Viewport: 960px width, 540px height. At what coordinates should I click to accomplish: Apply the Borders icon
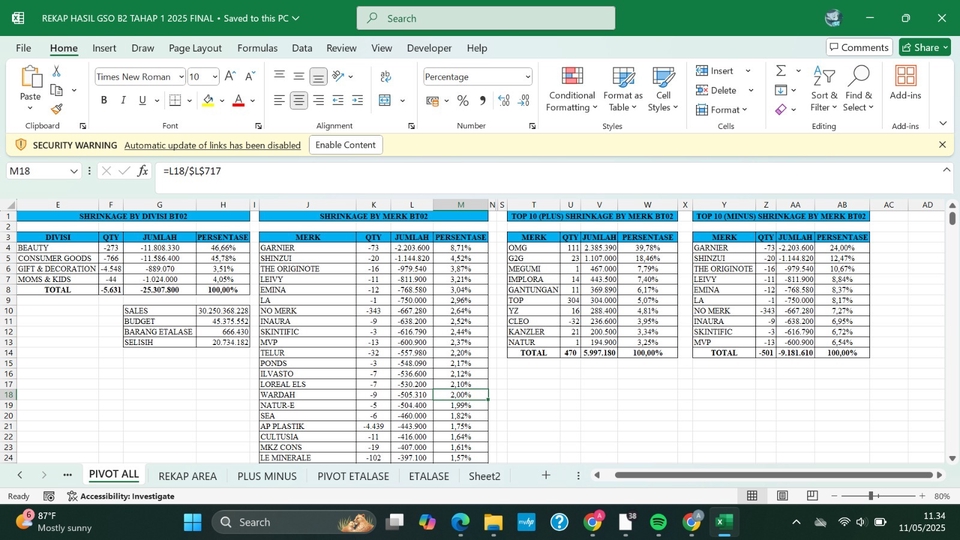pos(175,100)
